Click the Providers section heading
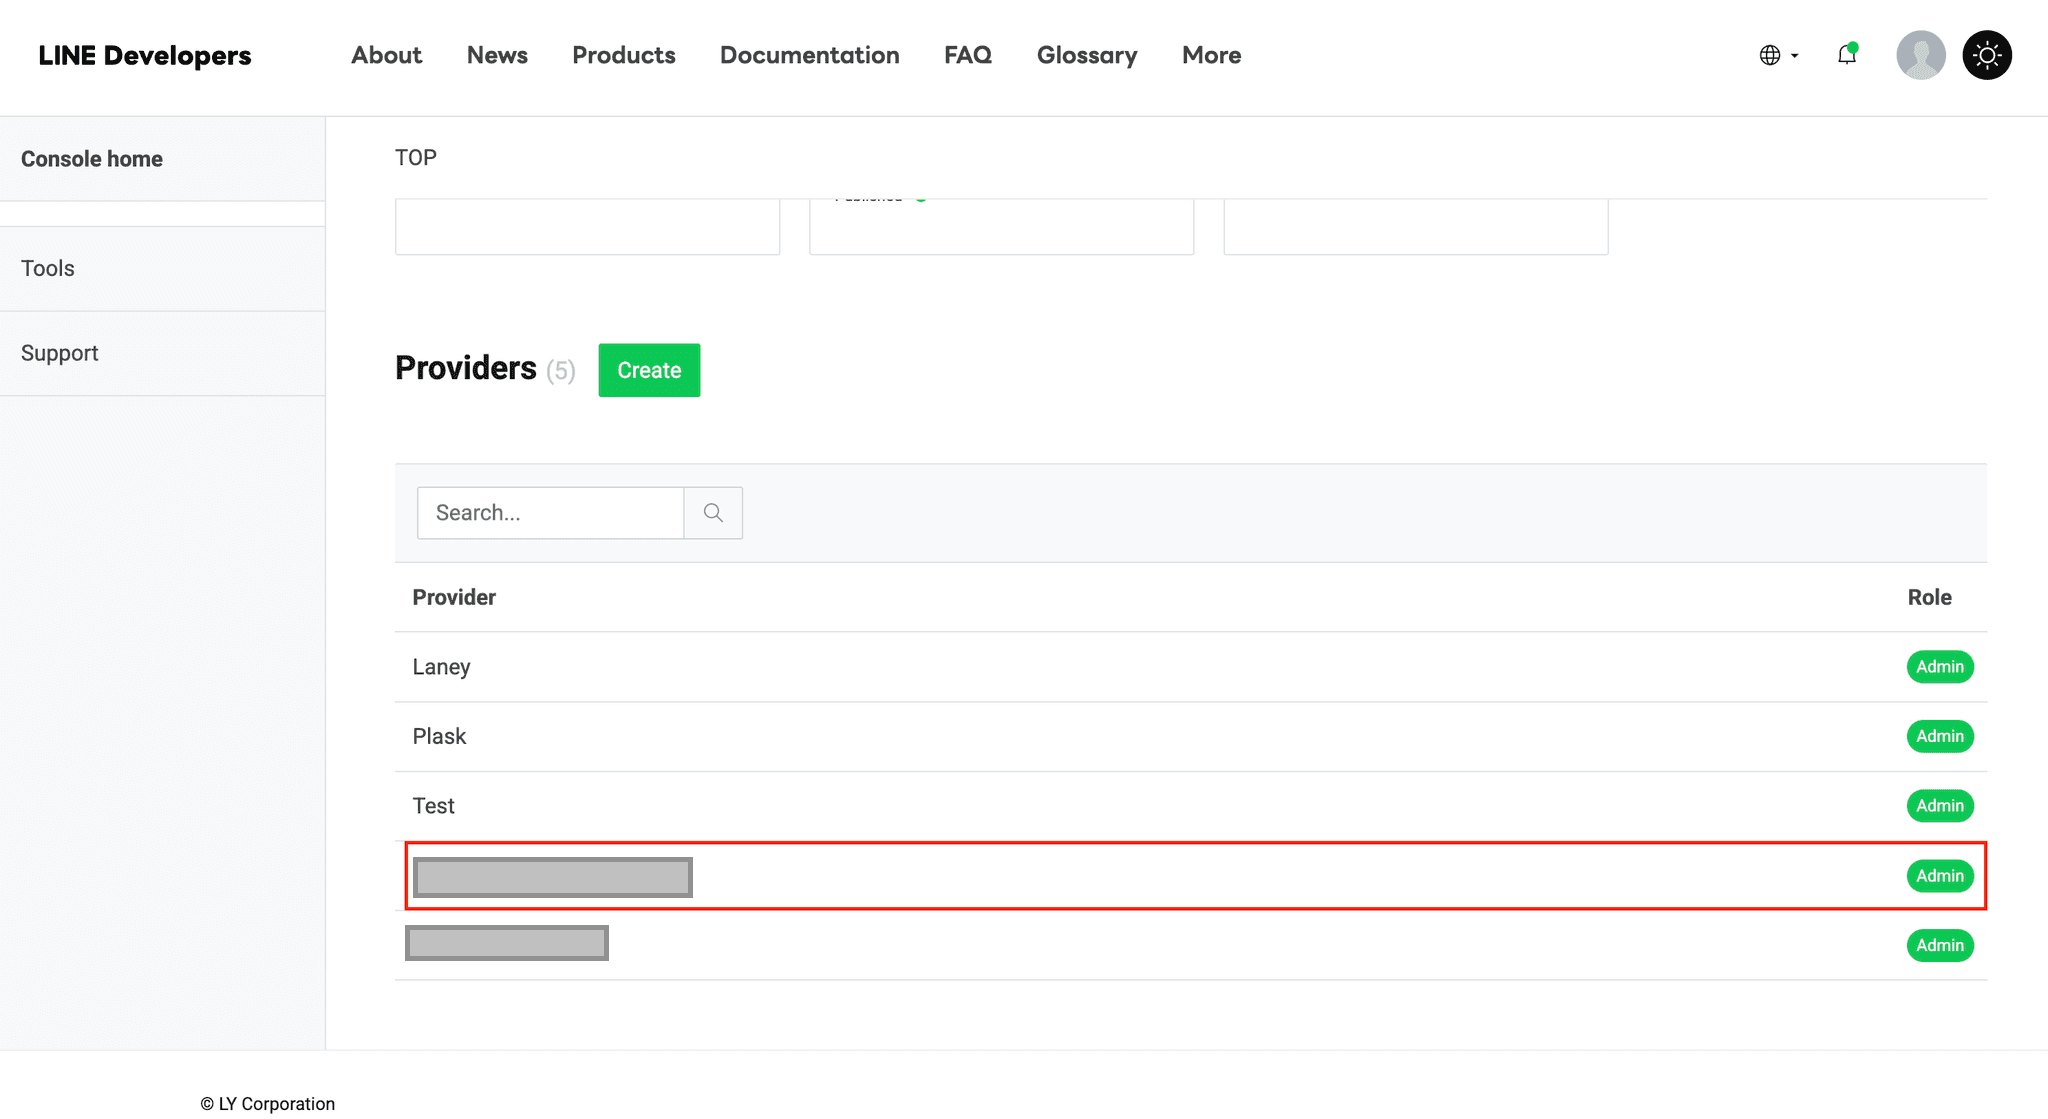This screenshot has height=1119, width=2048. (466, 369)
